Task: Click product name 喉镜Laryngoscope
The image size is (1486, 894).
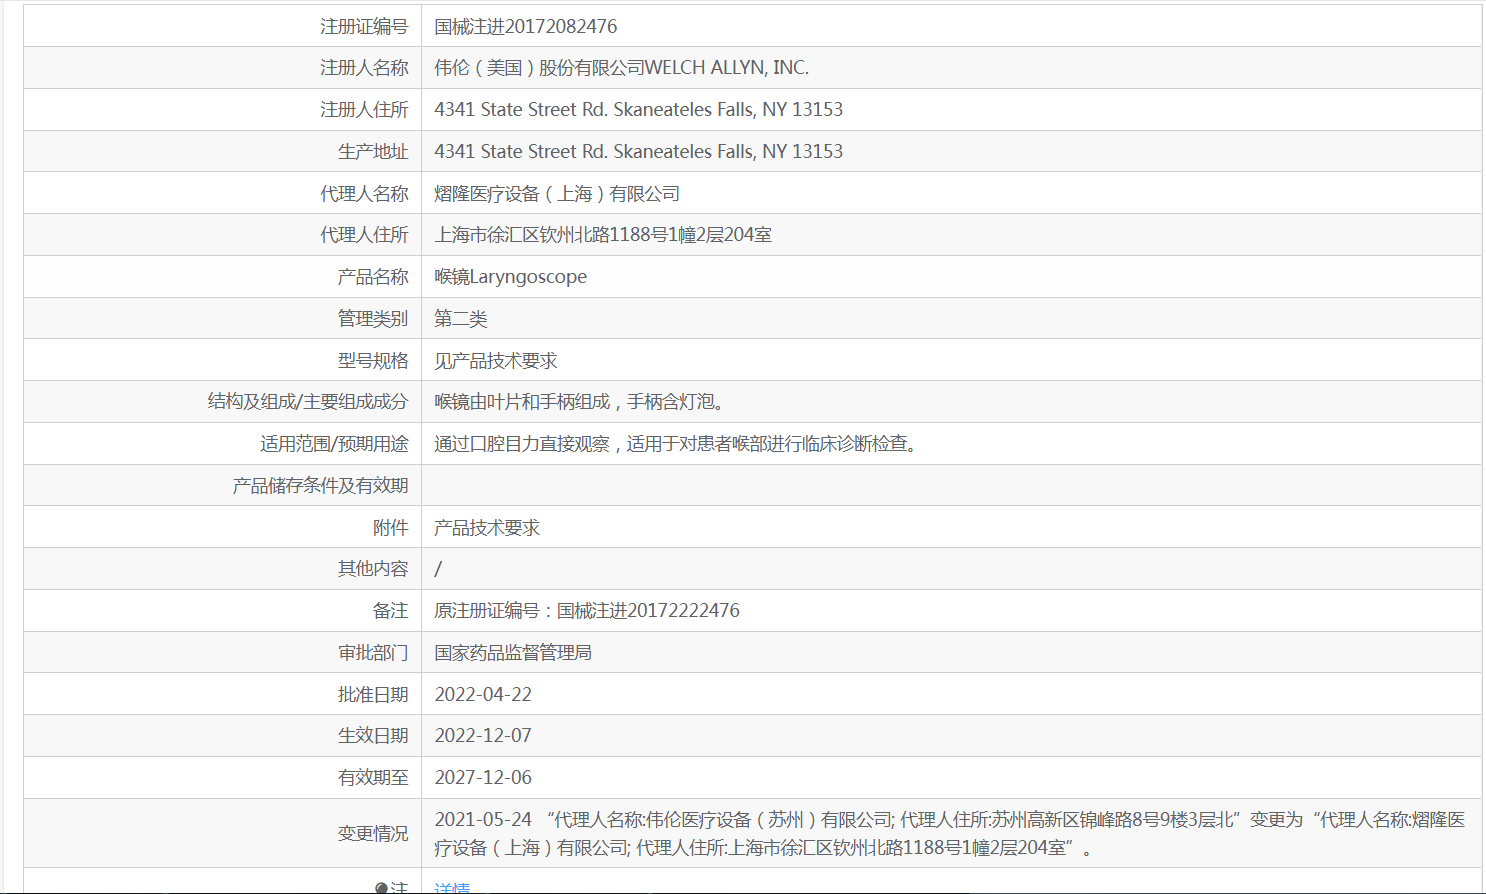Action: coord(511,277)
